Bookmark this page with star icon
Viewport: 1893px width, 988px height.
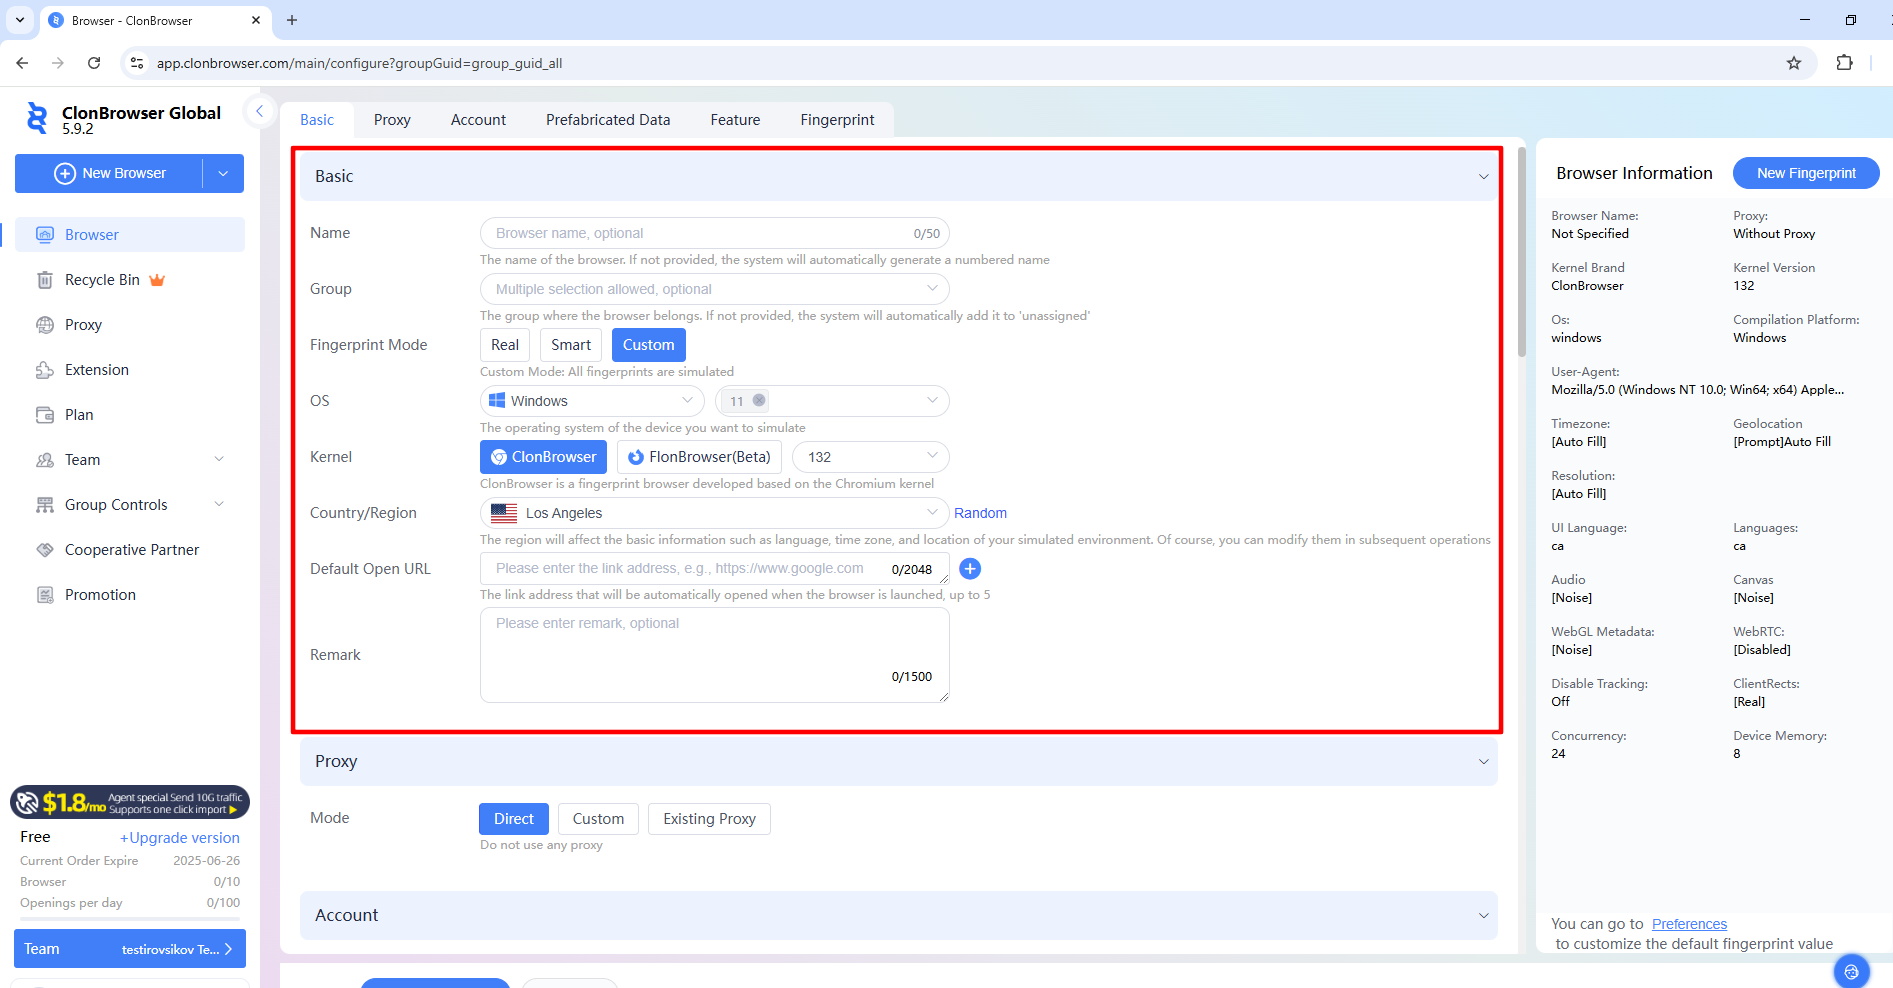pyautogui.click(x=1793, y=63)
